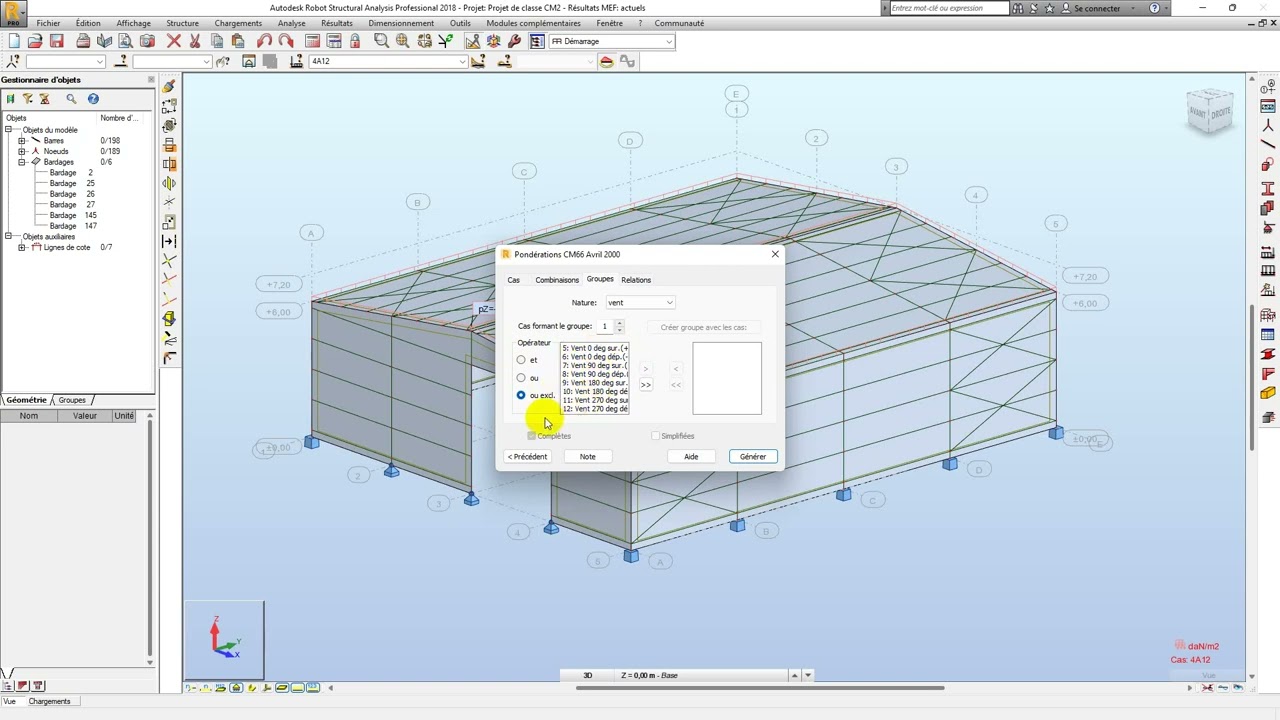Click the filter funnel icon in Gestionnaire d'objets
Viewport: 1280px width, 720px height.
coord(28,99)
